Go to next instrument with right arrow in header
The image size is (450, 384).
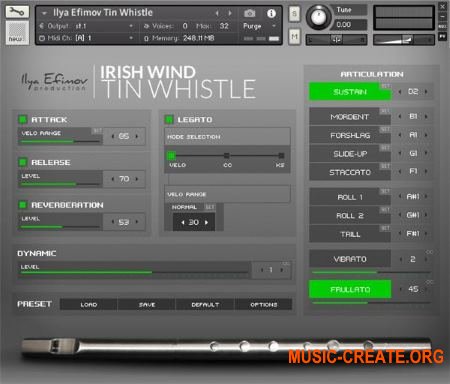click(x=230, y=13)
